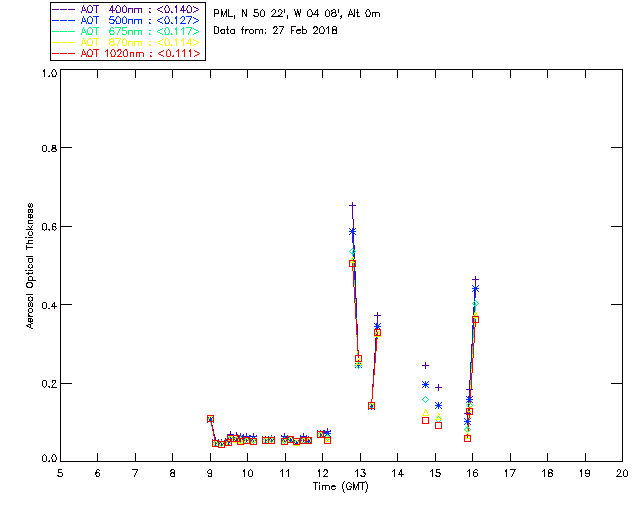Click the isolated green diamond near 0.16 before 15h
This screenshot has height=512, width=640.
425,399
